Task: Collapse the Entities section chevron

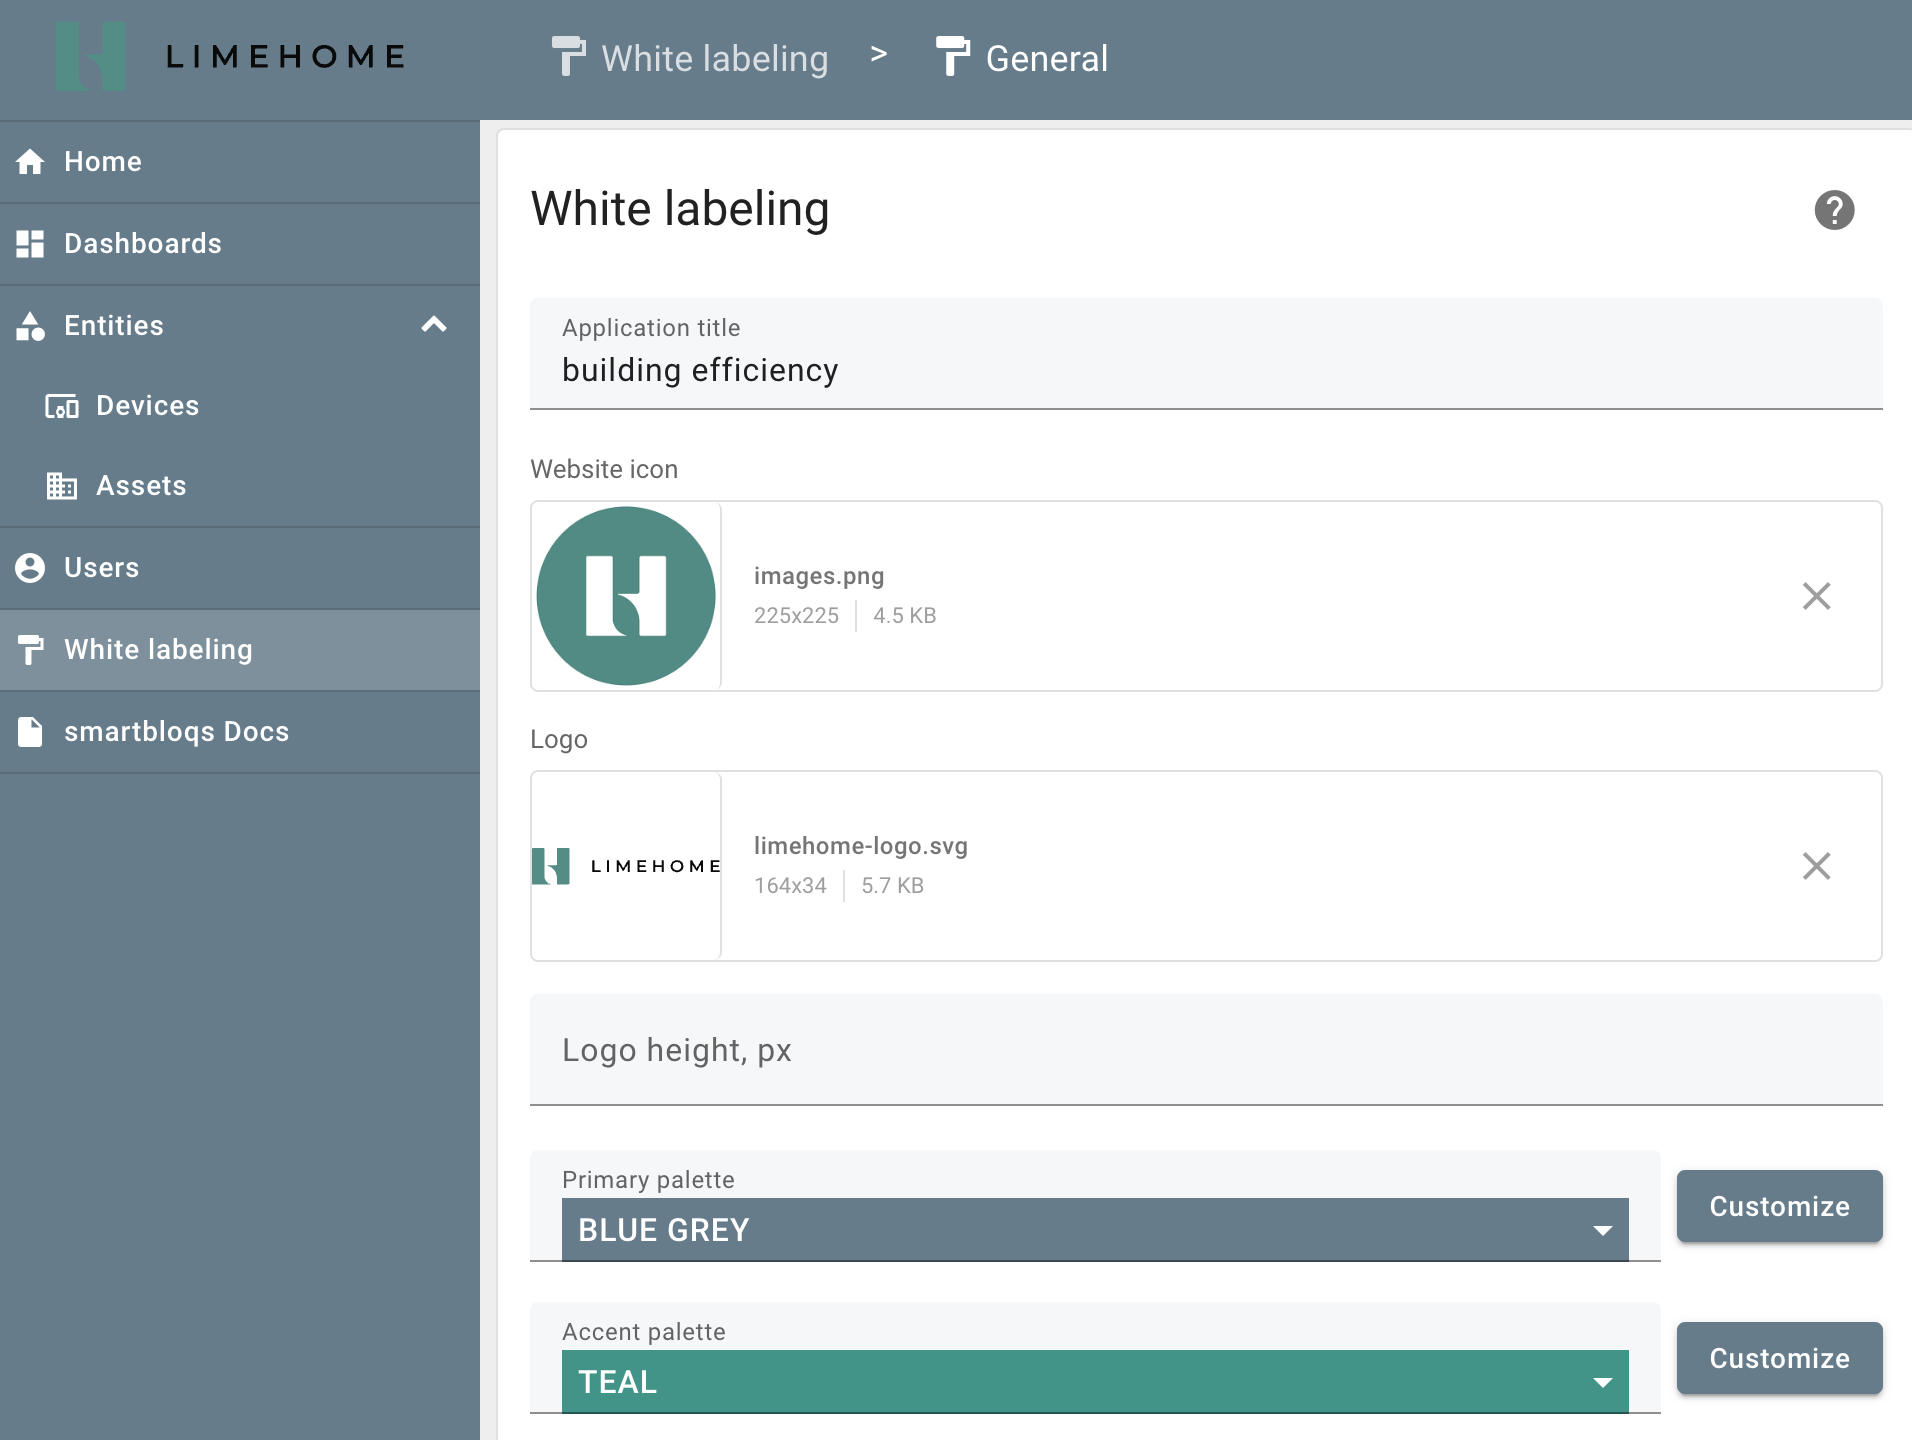Action: (x=434, y=325)
